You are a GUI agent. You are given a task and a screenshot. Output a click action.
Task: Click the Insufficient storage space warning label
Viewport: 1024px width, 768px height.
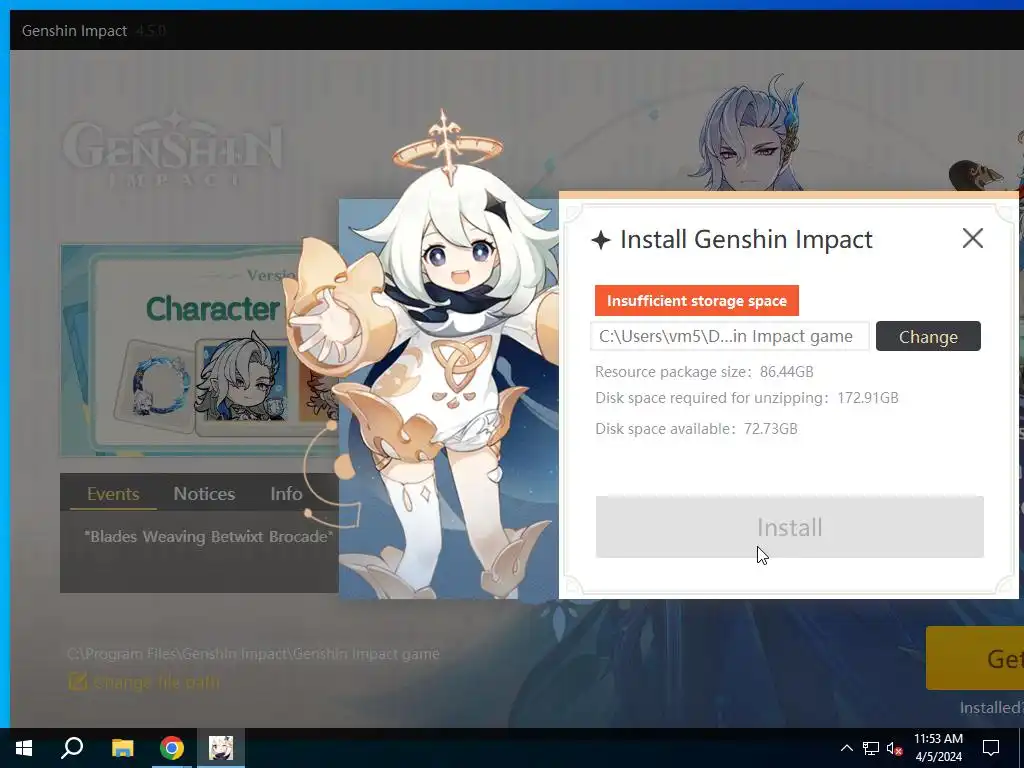[x=697, y=300]
